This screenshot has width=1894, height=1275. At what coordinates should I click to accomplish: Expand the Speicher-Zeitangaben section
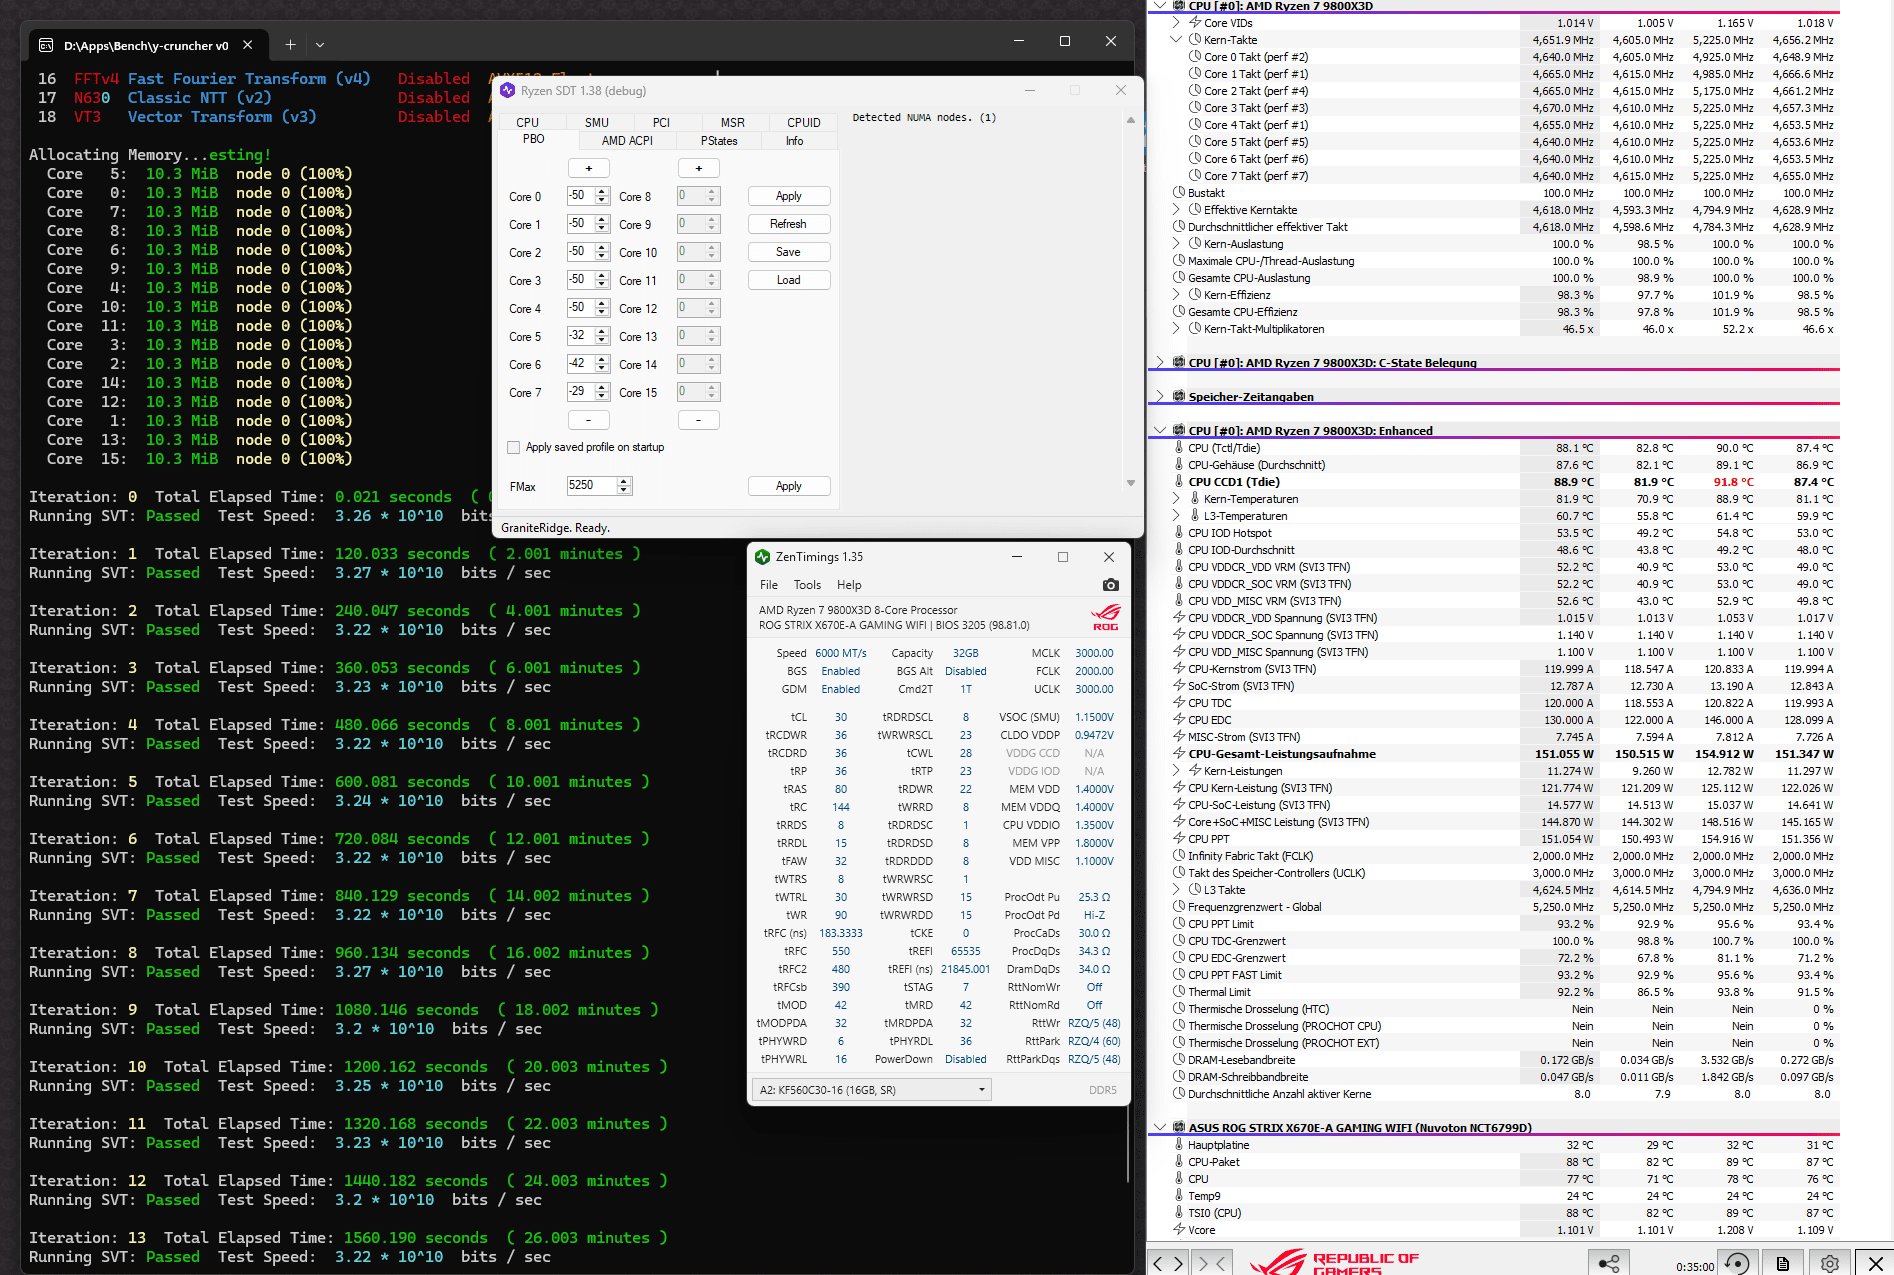tap(1160, 396)
